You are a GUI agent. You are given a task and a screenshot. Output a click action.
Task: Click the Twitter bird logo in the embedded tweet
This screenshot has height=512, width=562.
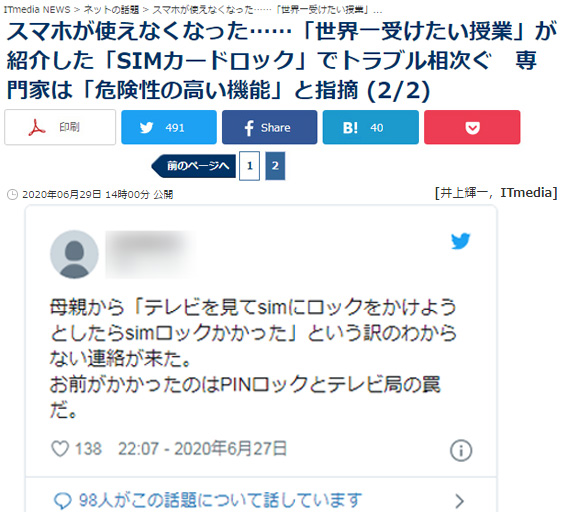point(461,241)
